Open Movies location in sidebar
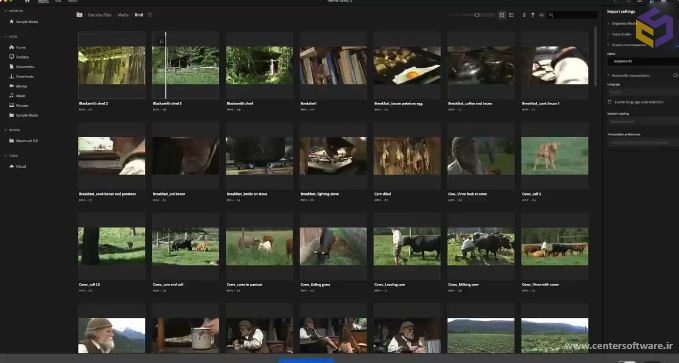The image size is (679, 363). 19,86
